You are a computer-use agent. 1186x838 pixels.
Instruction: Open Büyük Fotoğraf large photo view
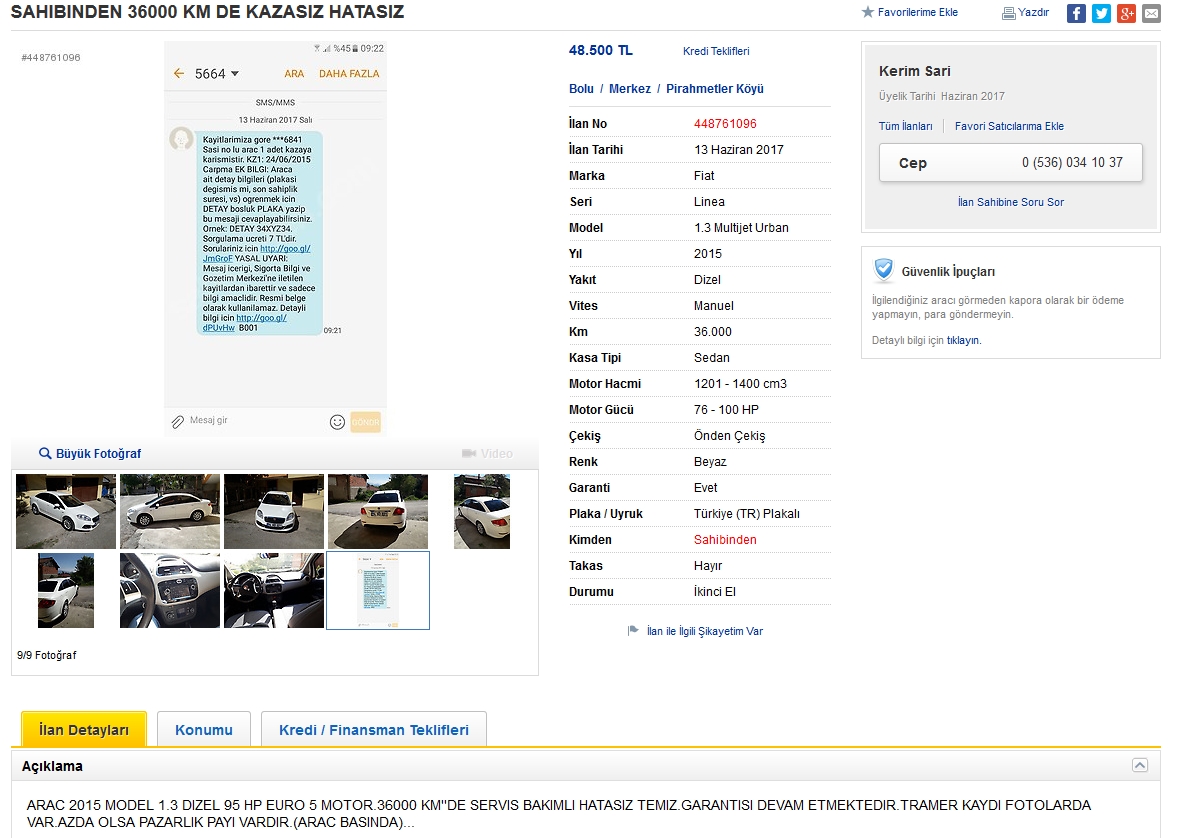click(x=90, y=454)
